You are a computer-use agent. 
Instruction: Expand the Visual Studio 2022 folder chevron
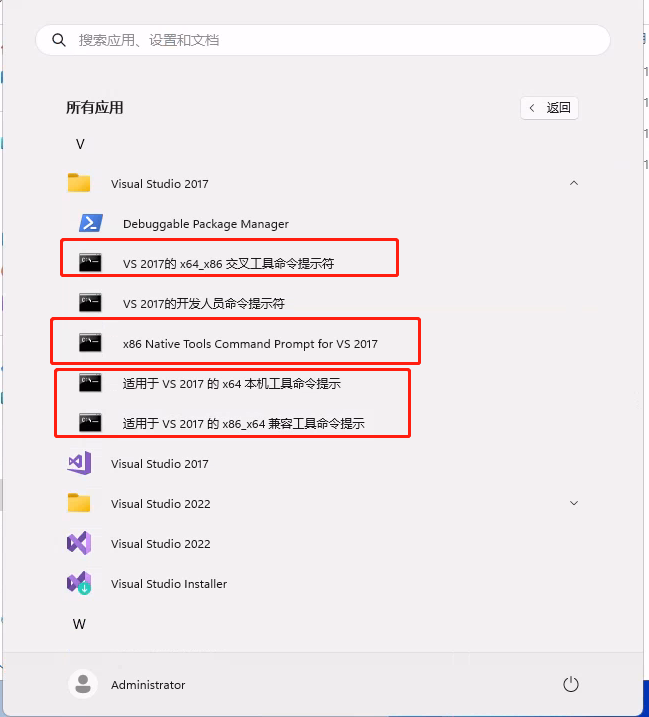574,503
